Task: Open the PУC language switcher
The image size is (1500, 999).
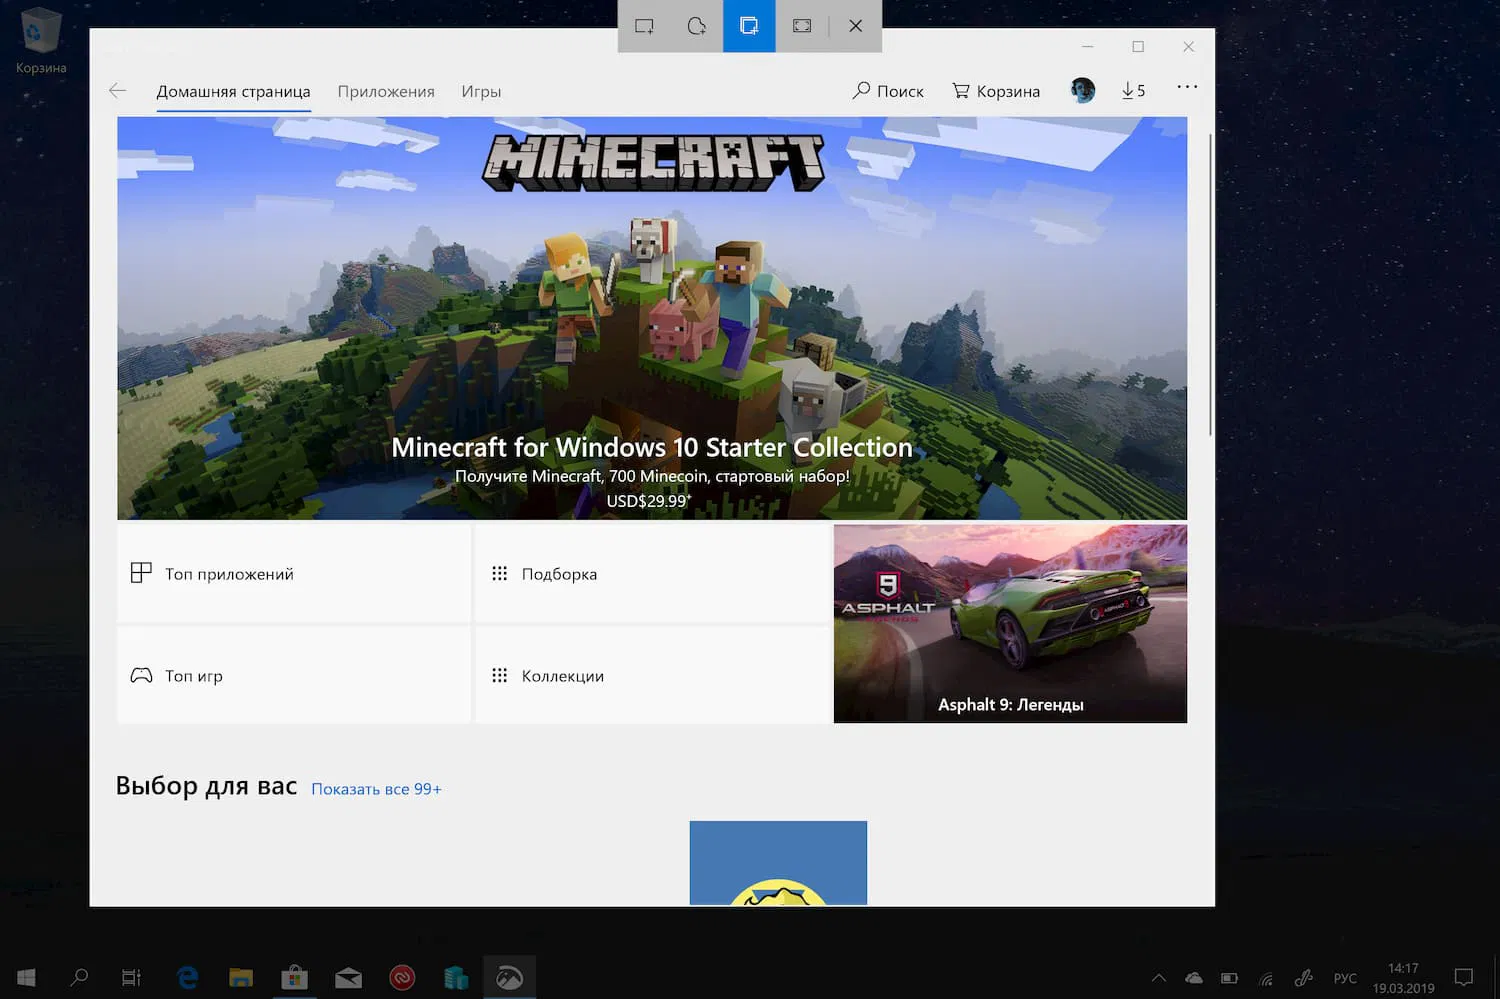Action: pos(1344,977)
